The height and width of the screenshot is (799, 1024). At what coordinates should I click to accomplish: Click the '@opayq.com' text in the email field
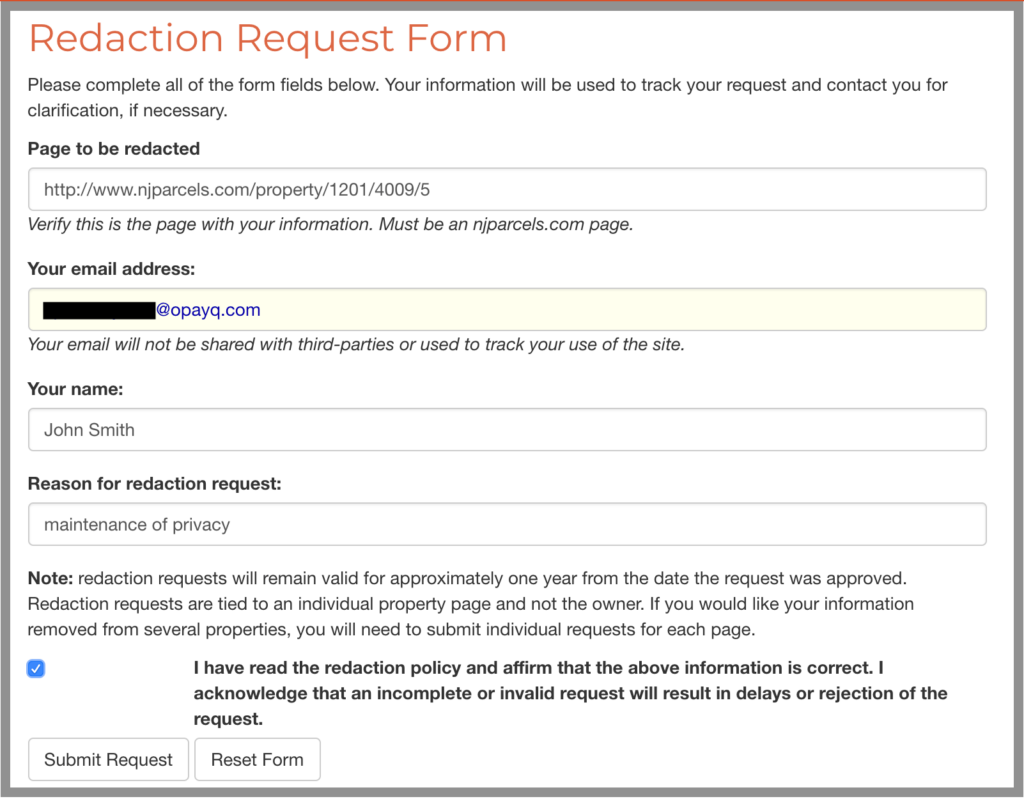pos(208,310)
